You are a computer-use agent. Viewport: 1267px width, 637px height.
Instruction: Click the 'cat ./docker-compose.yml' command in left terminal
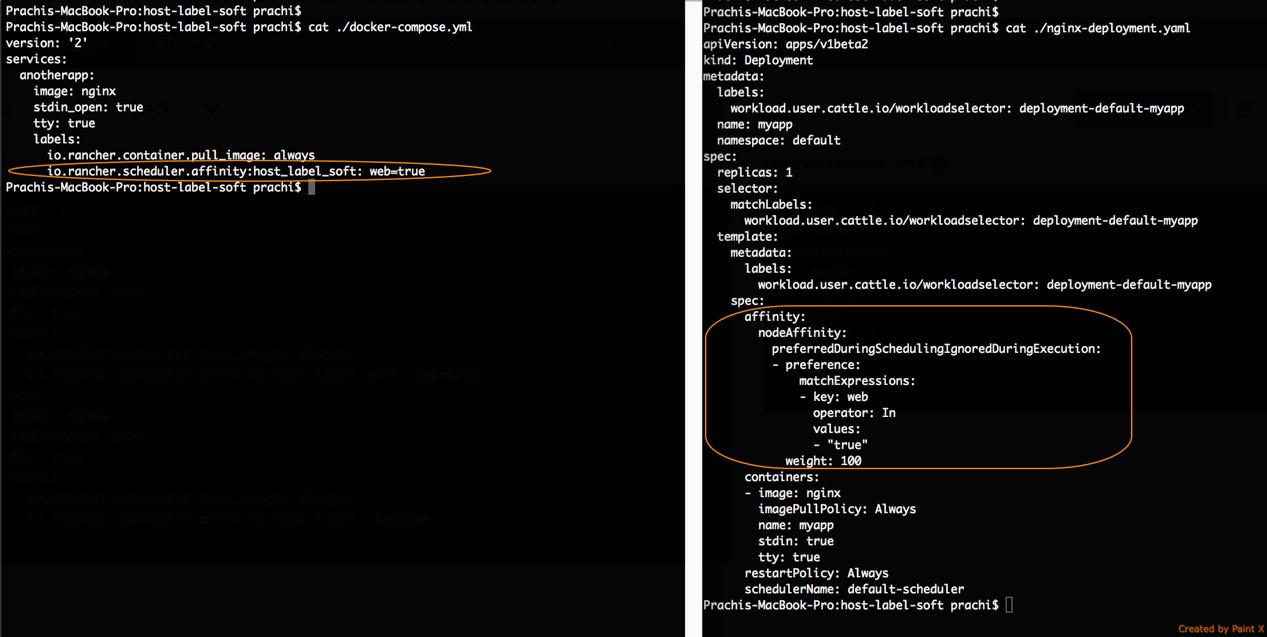391,27
